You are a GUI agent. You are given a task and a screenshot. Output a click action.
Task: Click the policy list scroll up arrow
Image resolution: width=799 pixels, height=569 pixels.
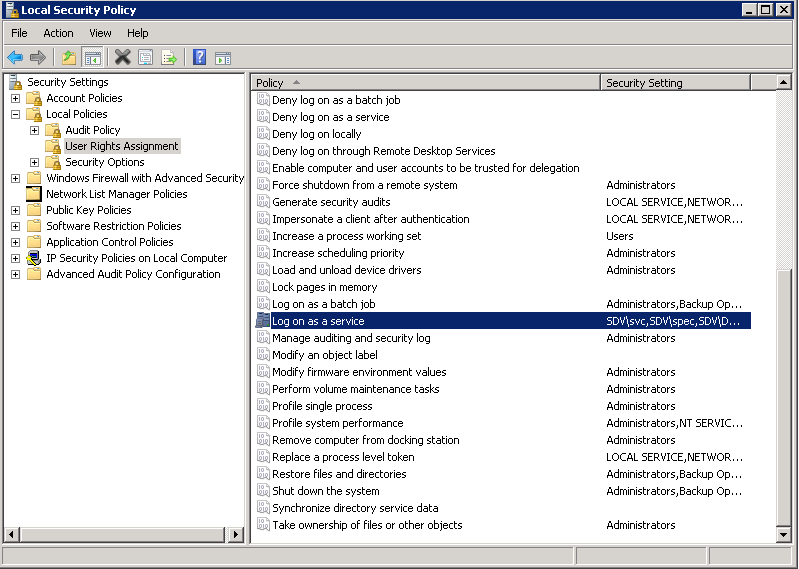pyautogui.click(x=784, y=83)
